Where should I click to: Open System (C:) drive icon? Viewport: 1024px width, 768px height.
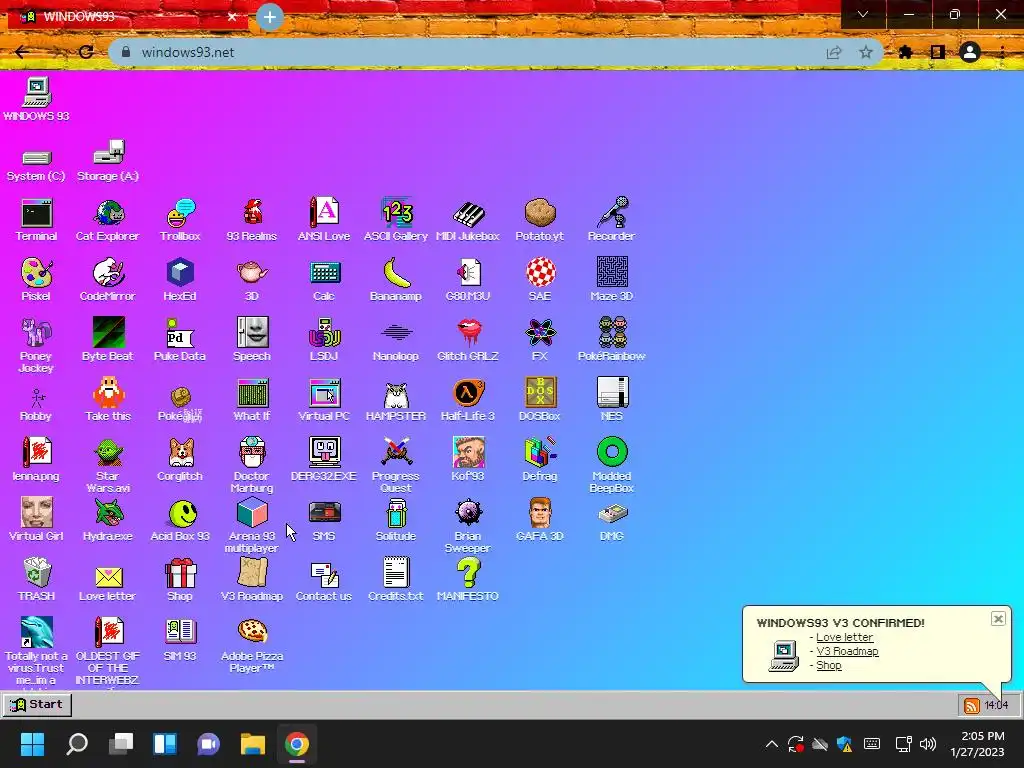click(x=37, y=164)
